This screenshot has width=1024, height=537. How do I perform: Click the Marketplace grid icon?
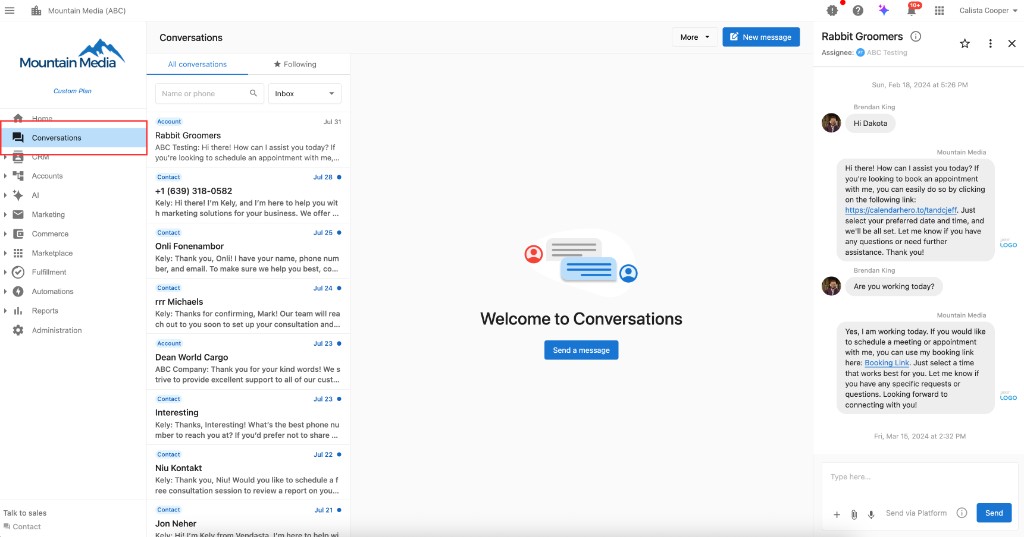click(x=18, y=253)
